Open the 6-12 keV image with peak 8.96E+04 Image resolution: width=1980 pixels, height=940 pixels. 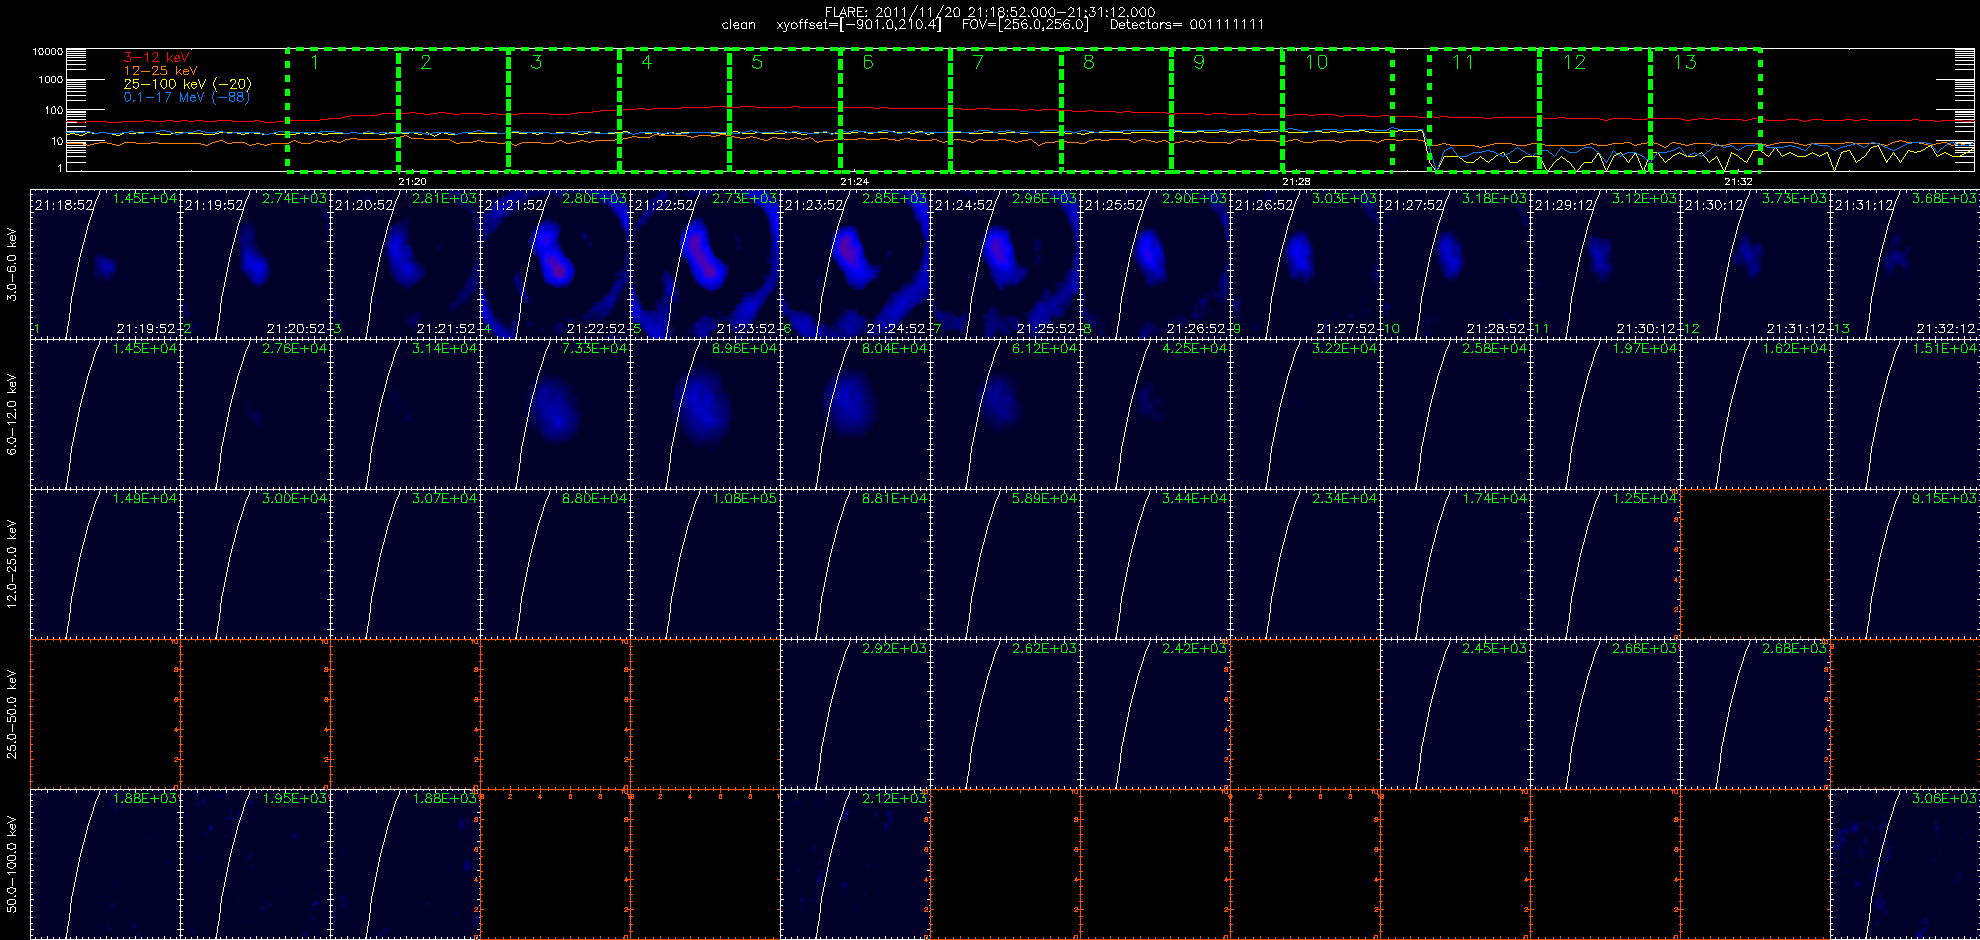tap(706, 414)
